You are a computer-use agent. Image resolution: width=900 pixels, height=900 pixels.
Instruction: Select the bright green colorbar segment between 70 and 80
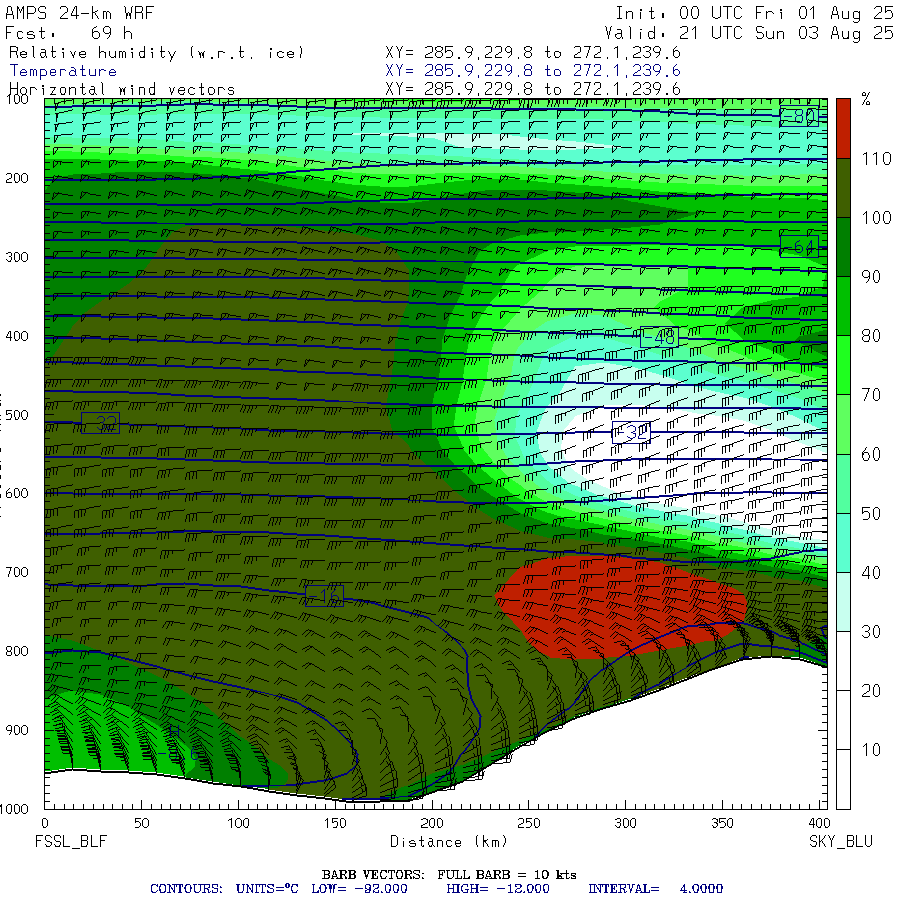coord(843,365)
